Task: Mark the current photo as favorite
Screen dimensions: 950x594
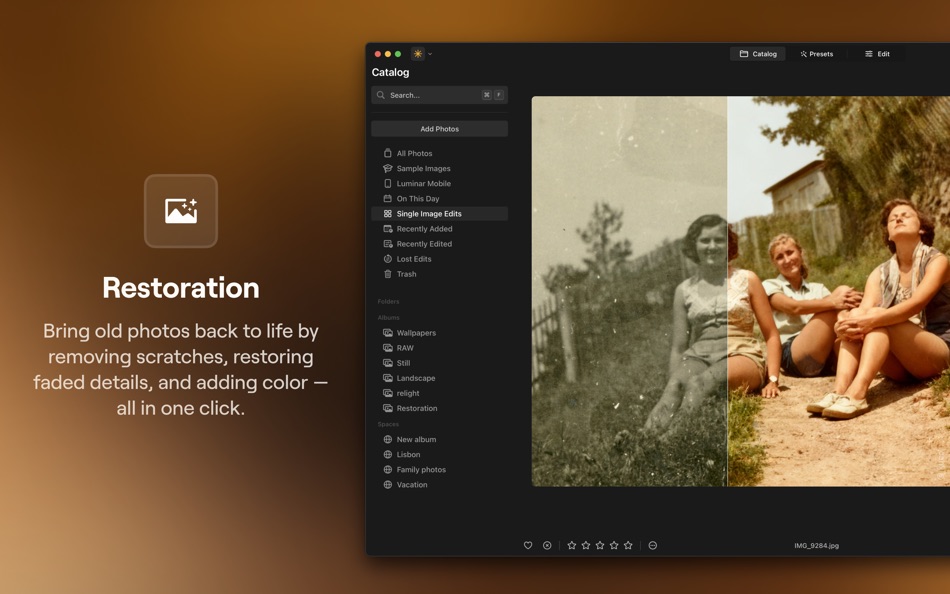Action: [528, 545]
